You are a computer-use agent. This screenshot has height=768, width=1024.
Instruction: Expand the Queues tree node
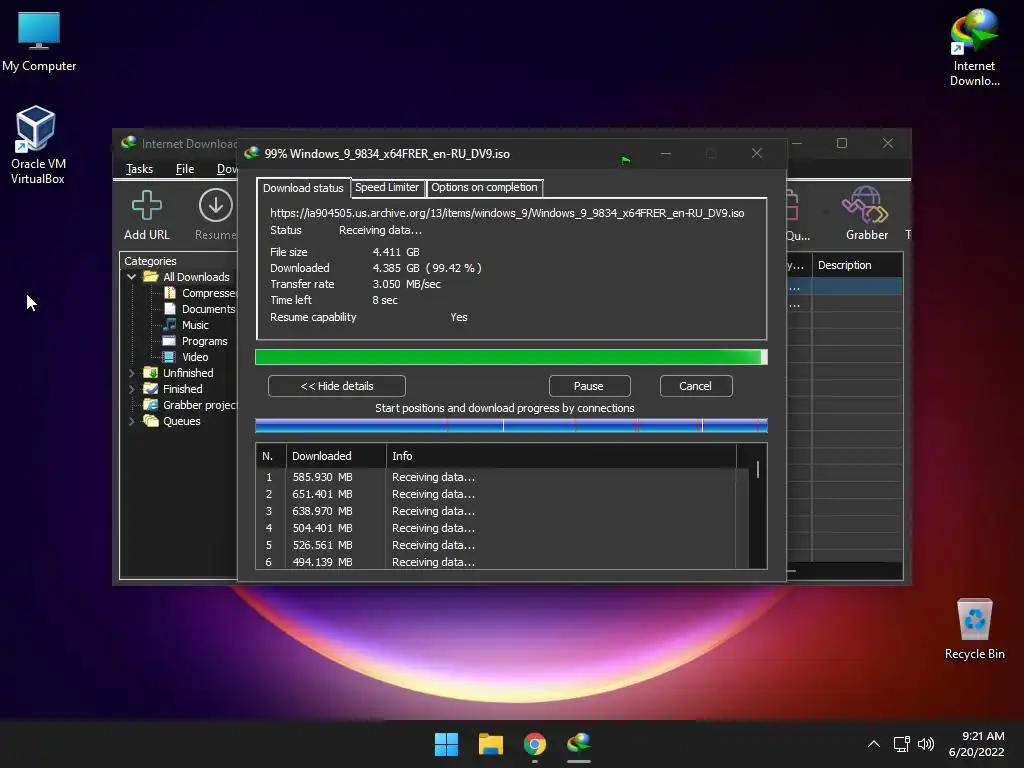[131, 421]
